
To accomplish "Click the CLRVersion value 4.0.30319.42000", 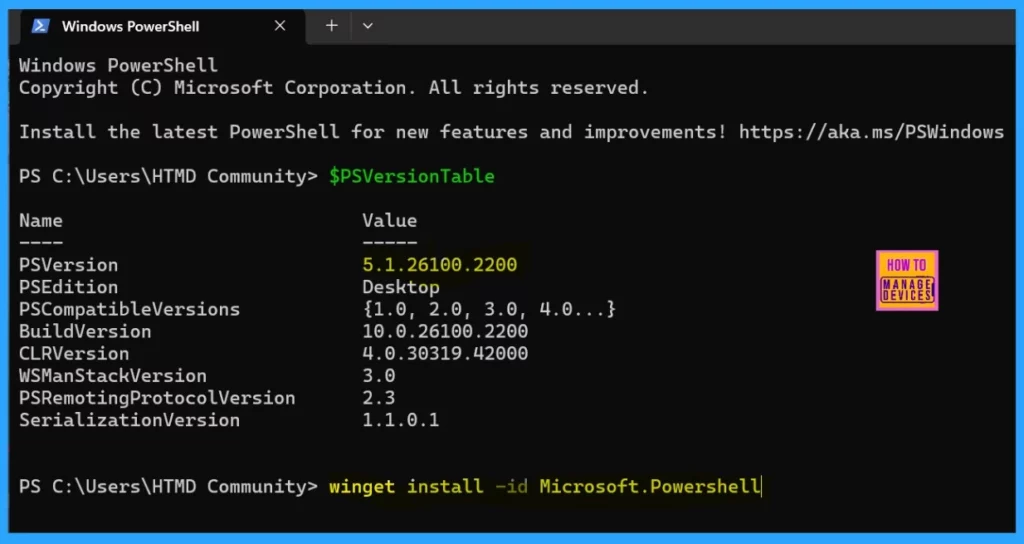I will pos(445,353).
